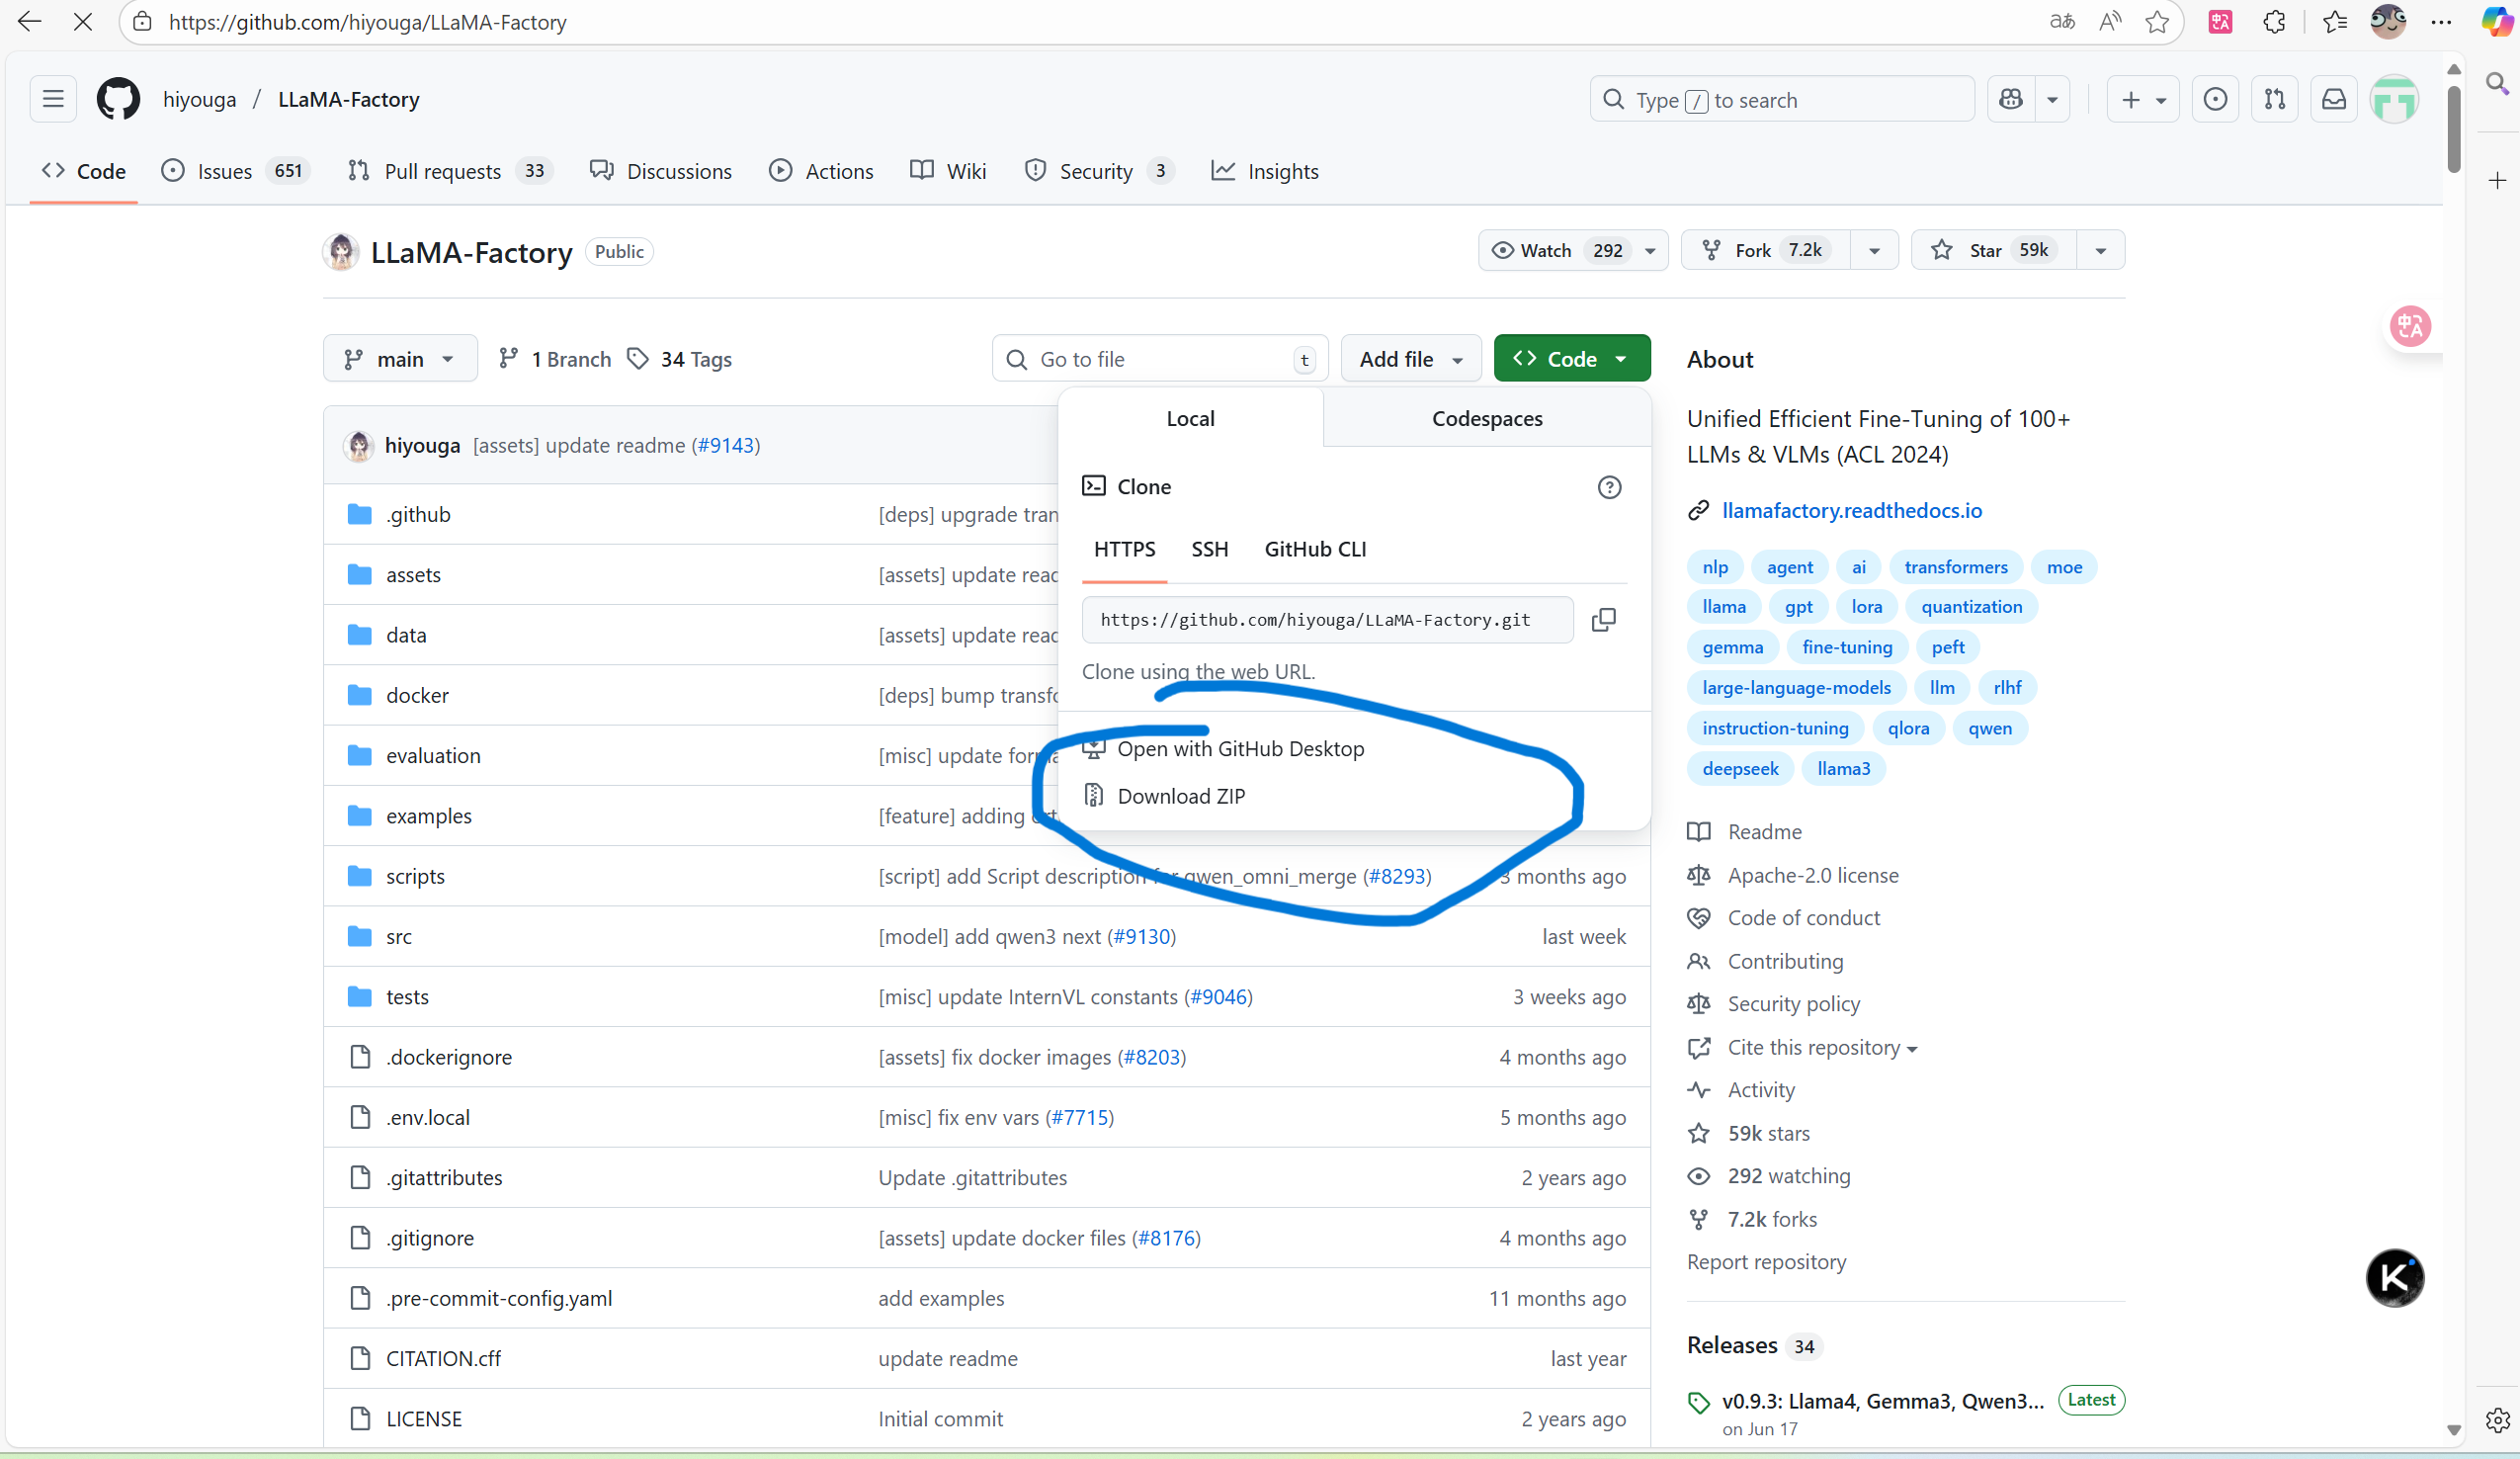Open browser settings and more menu

click(2441, 21)
